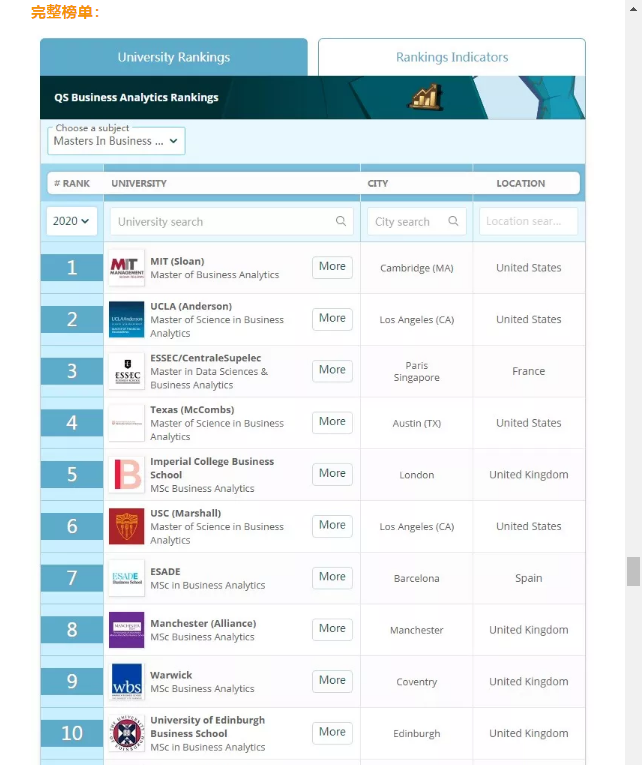The image size is (642, 765).
Task: Click More for Manchester (Alliance)
Action: pos(332,629)
